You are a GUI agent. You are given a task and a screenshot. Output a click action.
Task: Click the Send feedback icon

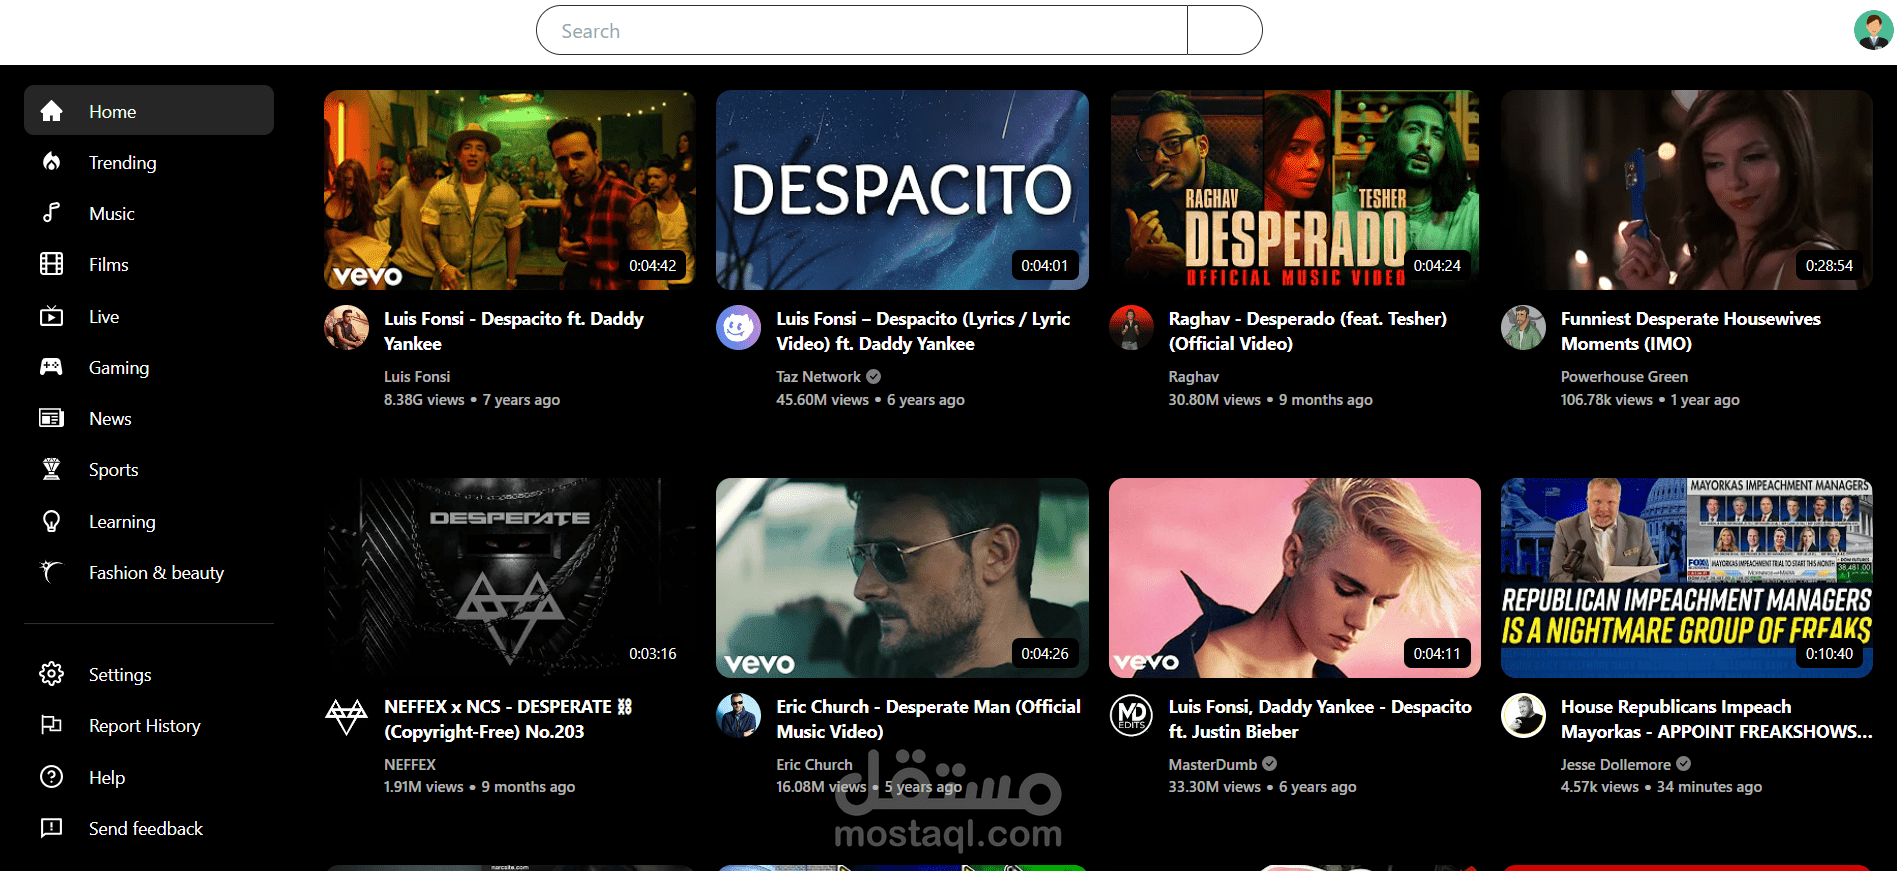click(51, 828)
